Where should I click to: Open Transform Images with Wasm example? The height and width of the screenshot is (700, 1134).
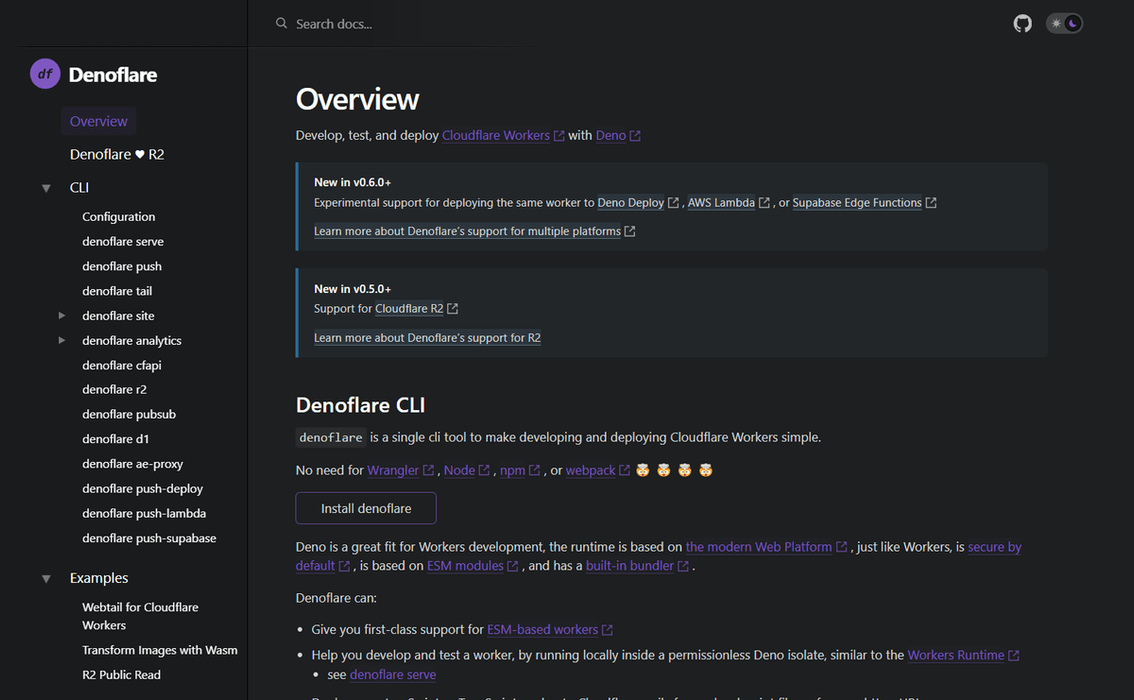pos(160,650)
